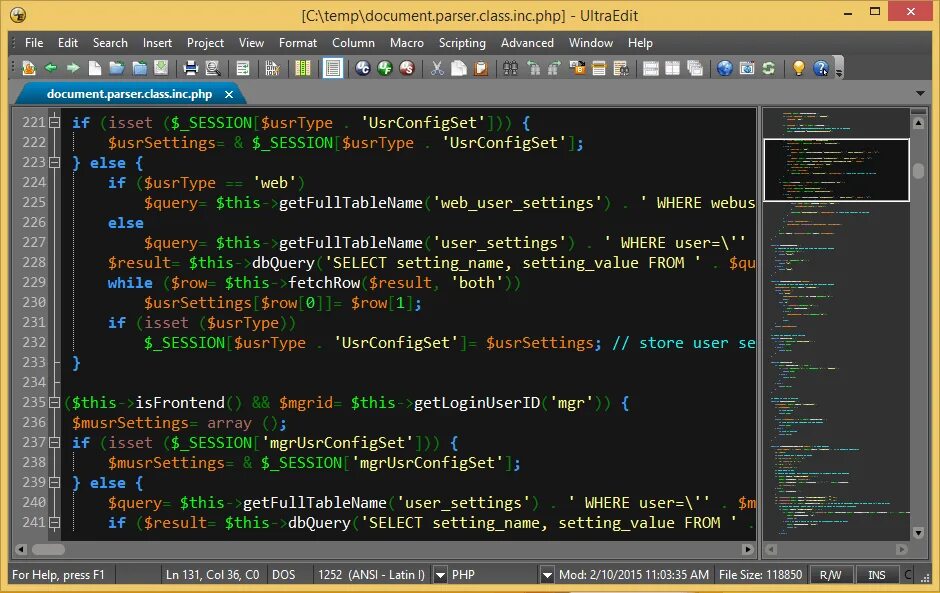Click line number 230 in the gutter
The width and height of the screenshot is (940, 593).
point(34,302)
